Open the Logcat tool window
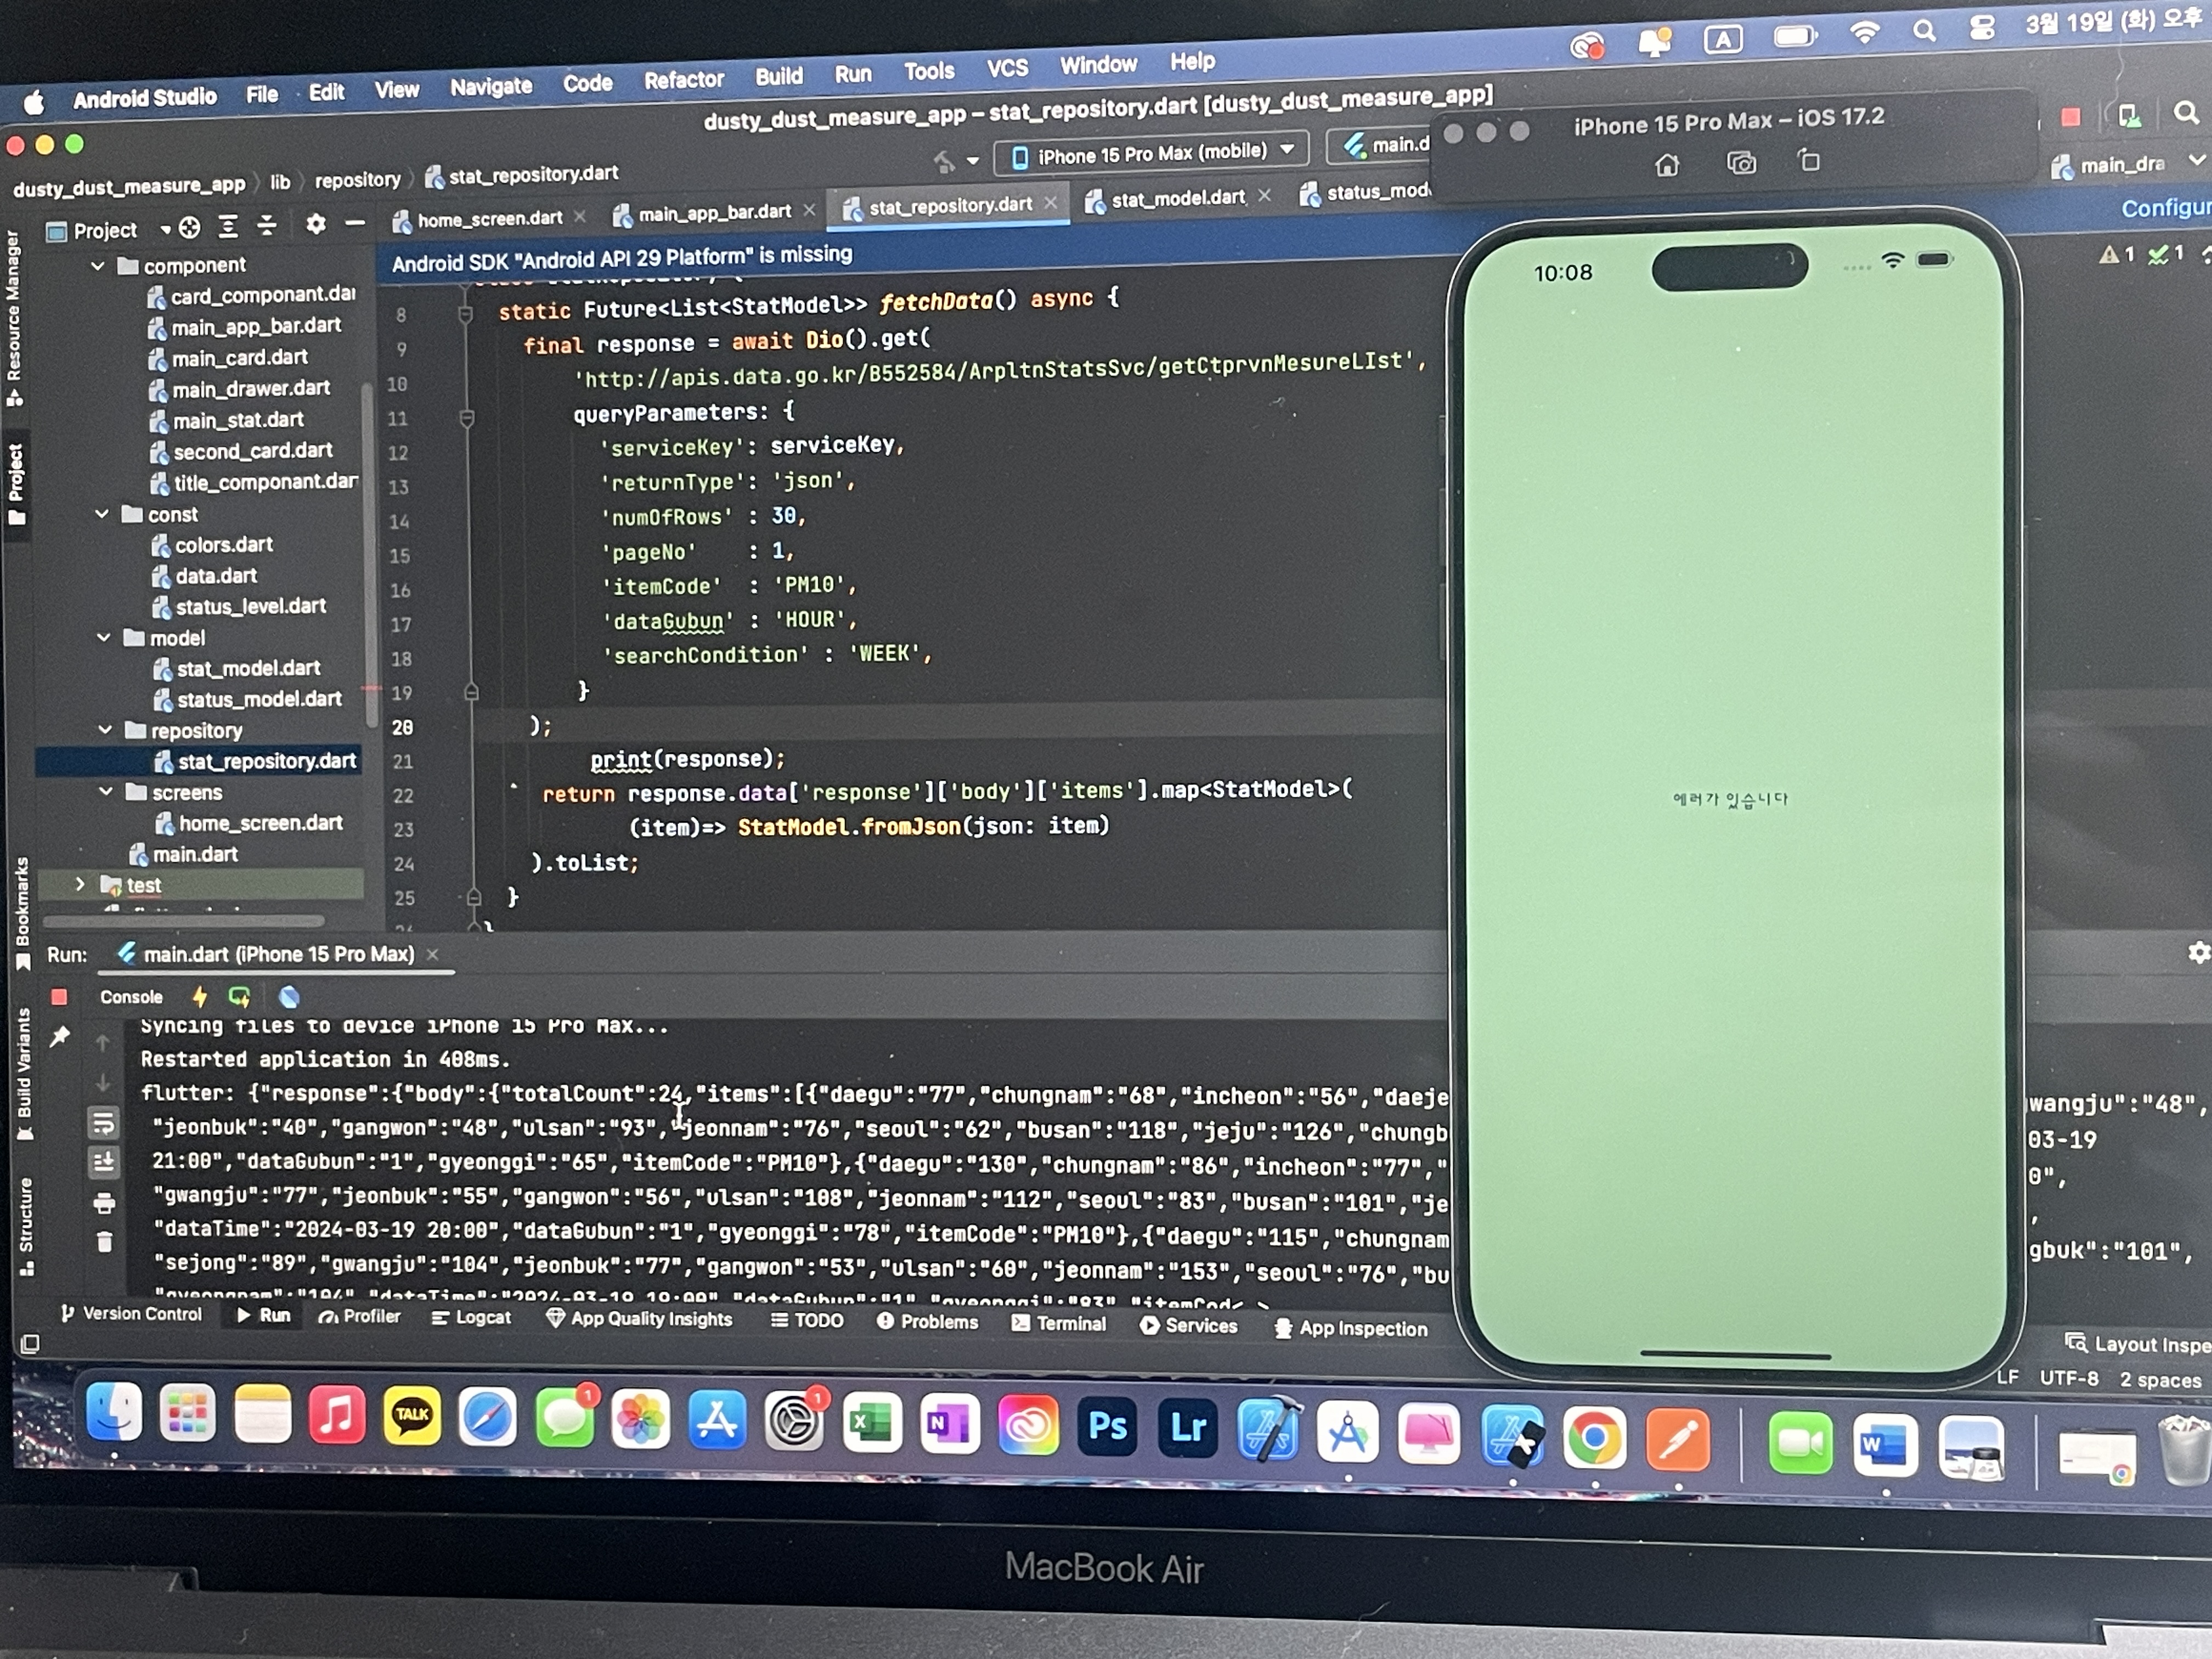The height and width of the screenshot is (1659, 2212). (x=471, y=1317)
